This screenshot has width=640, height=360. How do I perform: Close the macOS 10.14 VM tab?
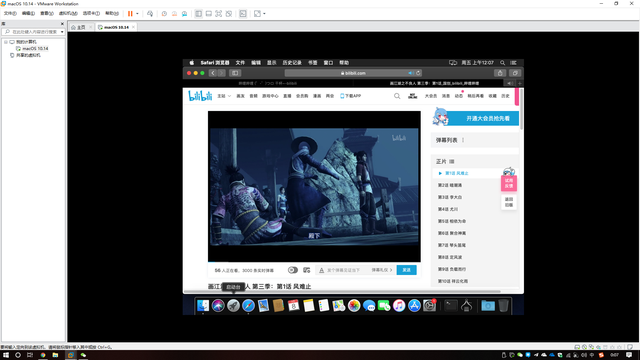point(133,27)
